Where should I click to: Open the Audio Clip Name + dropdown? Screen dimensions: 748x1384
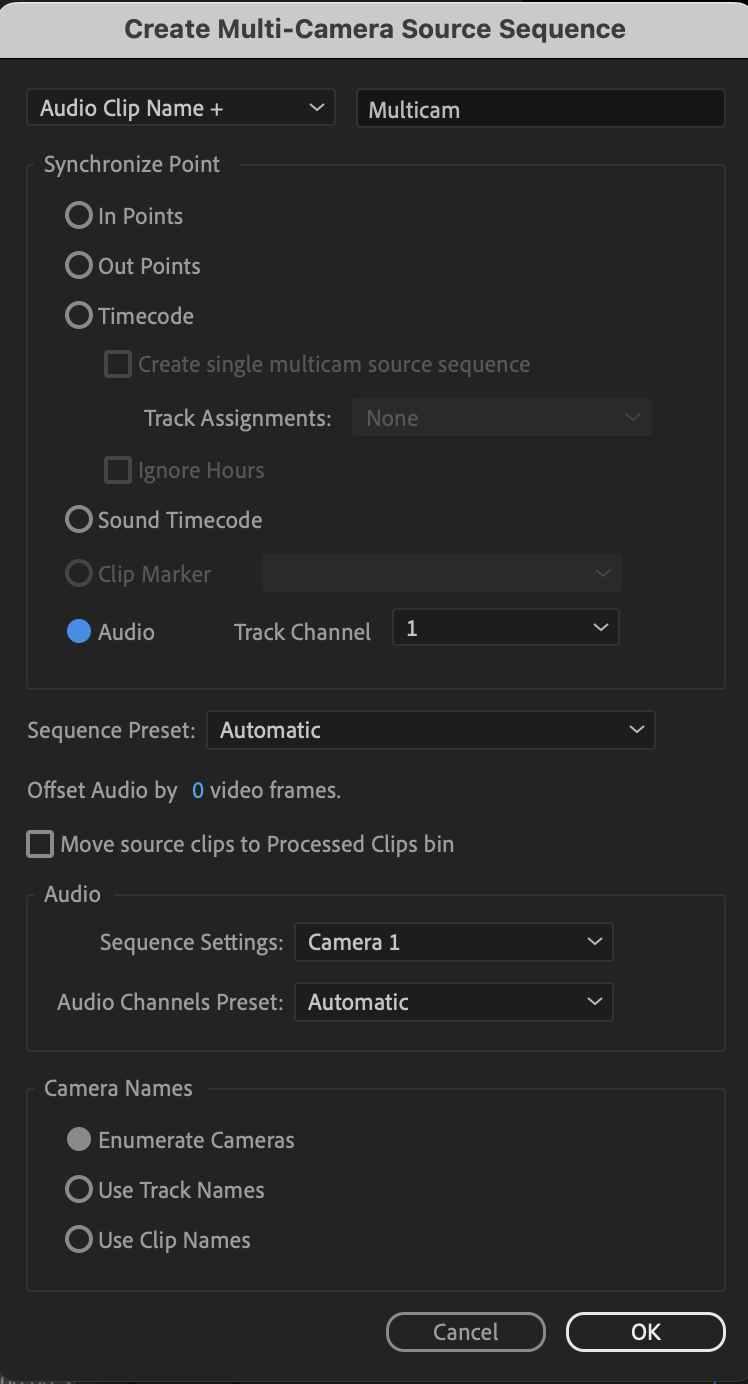point(181,108)
